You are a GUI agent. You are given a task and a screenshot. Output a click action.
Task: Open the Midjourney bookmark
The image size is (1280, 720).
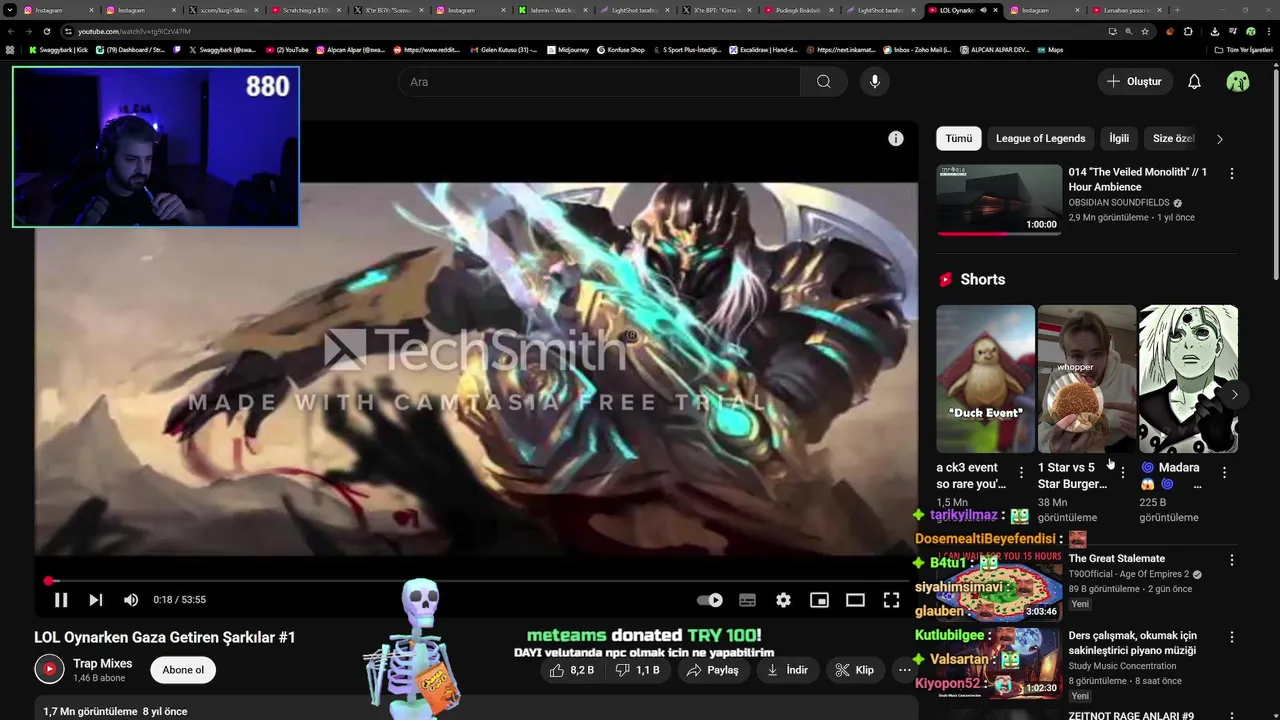[566, 49]
